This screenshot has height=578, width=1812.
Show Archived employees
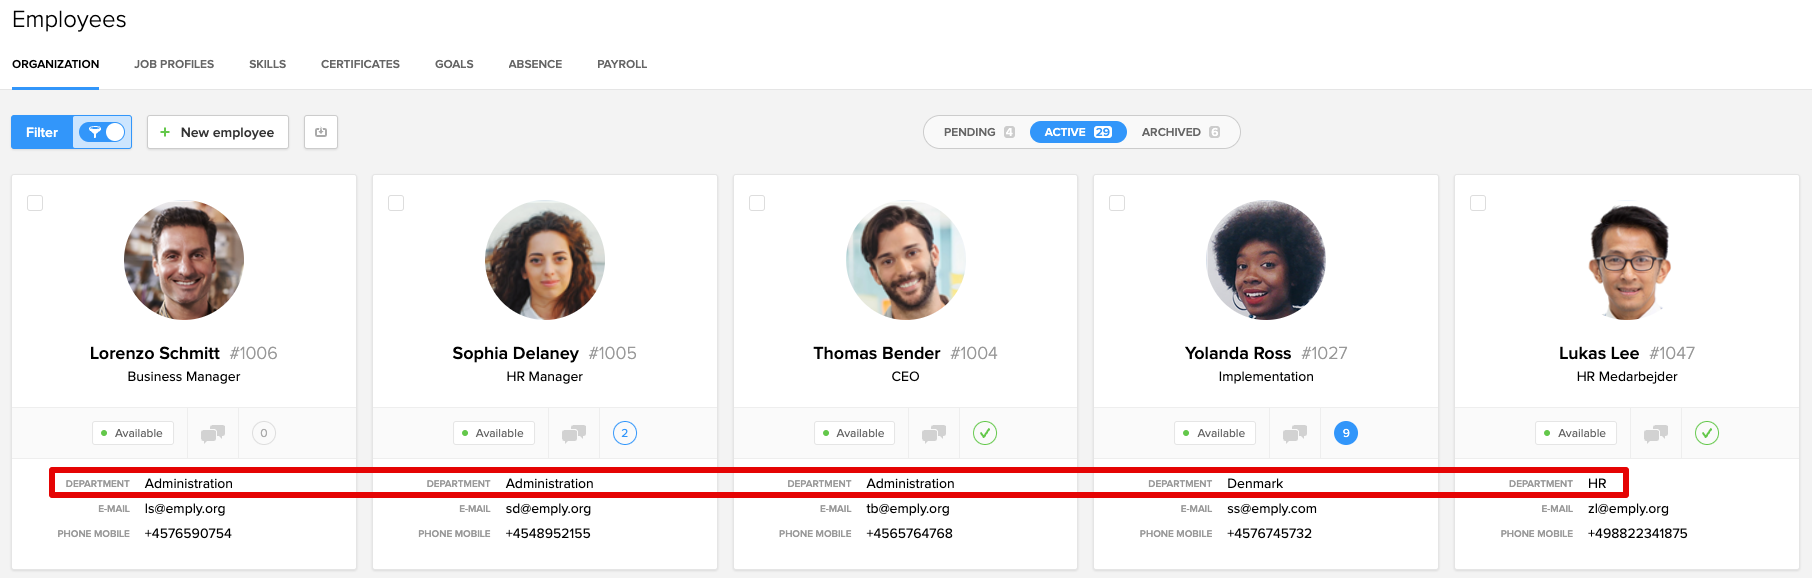[1180, 132]
